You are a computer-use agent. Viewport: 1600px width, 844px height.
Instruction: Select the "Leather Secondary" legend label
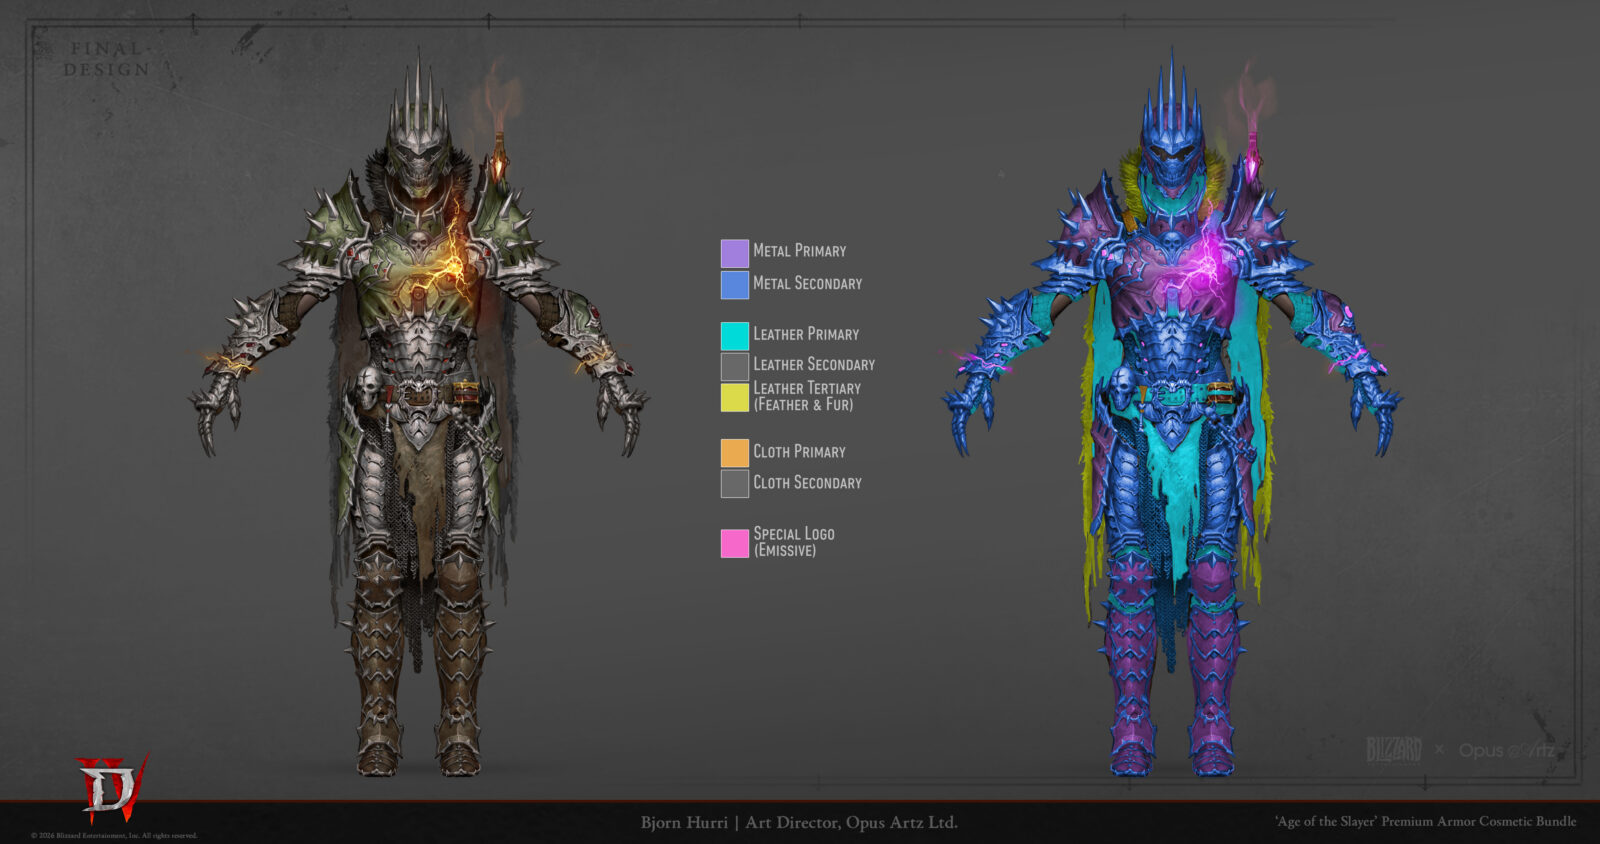814,365
